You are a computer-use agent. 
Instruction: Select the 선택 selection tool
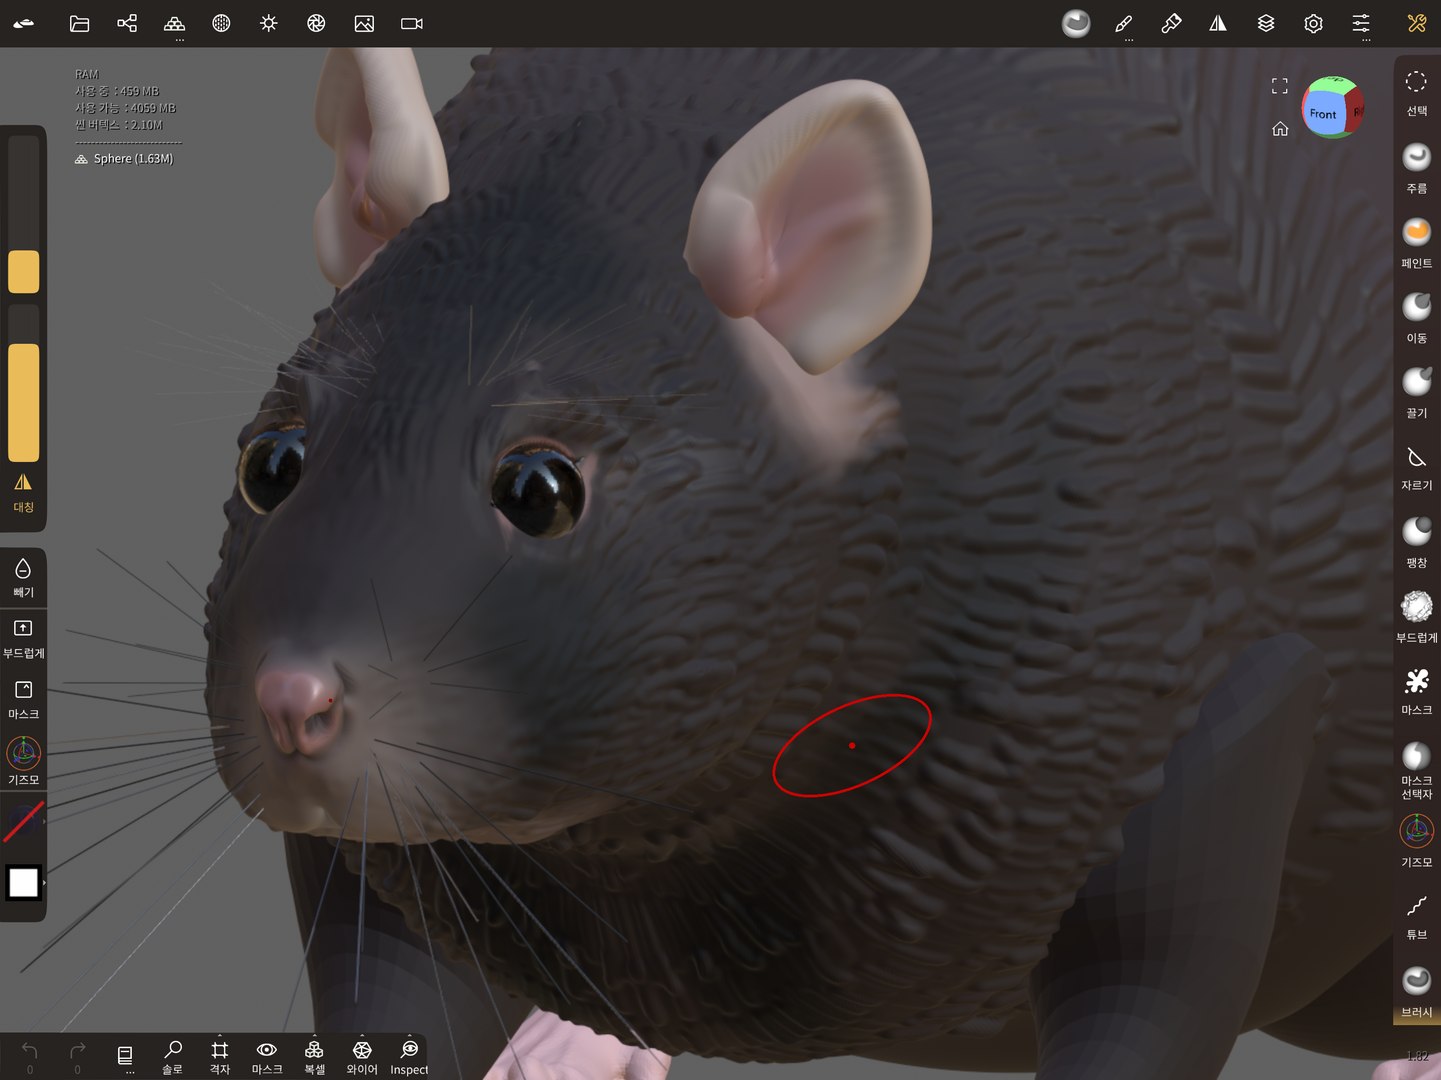point(1417,93)
